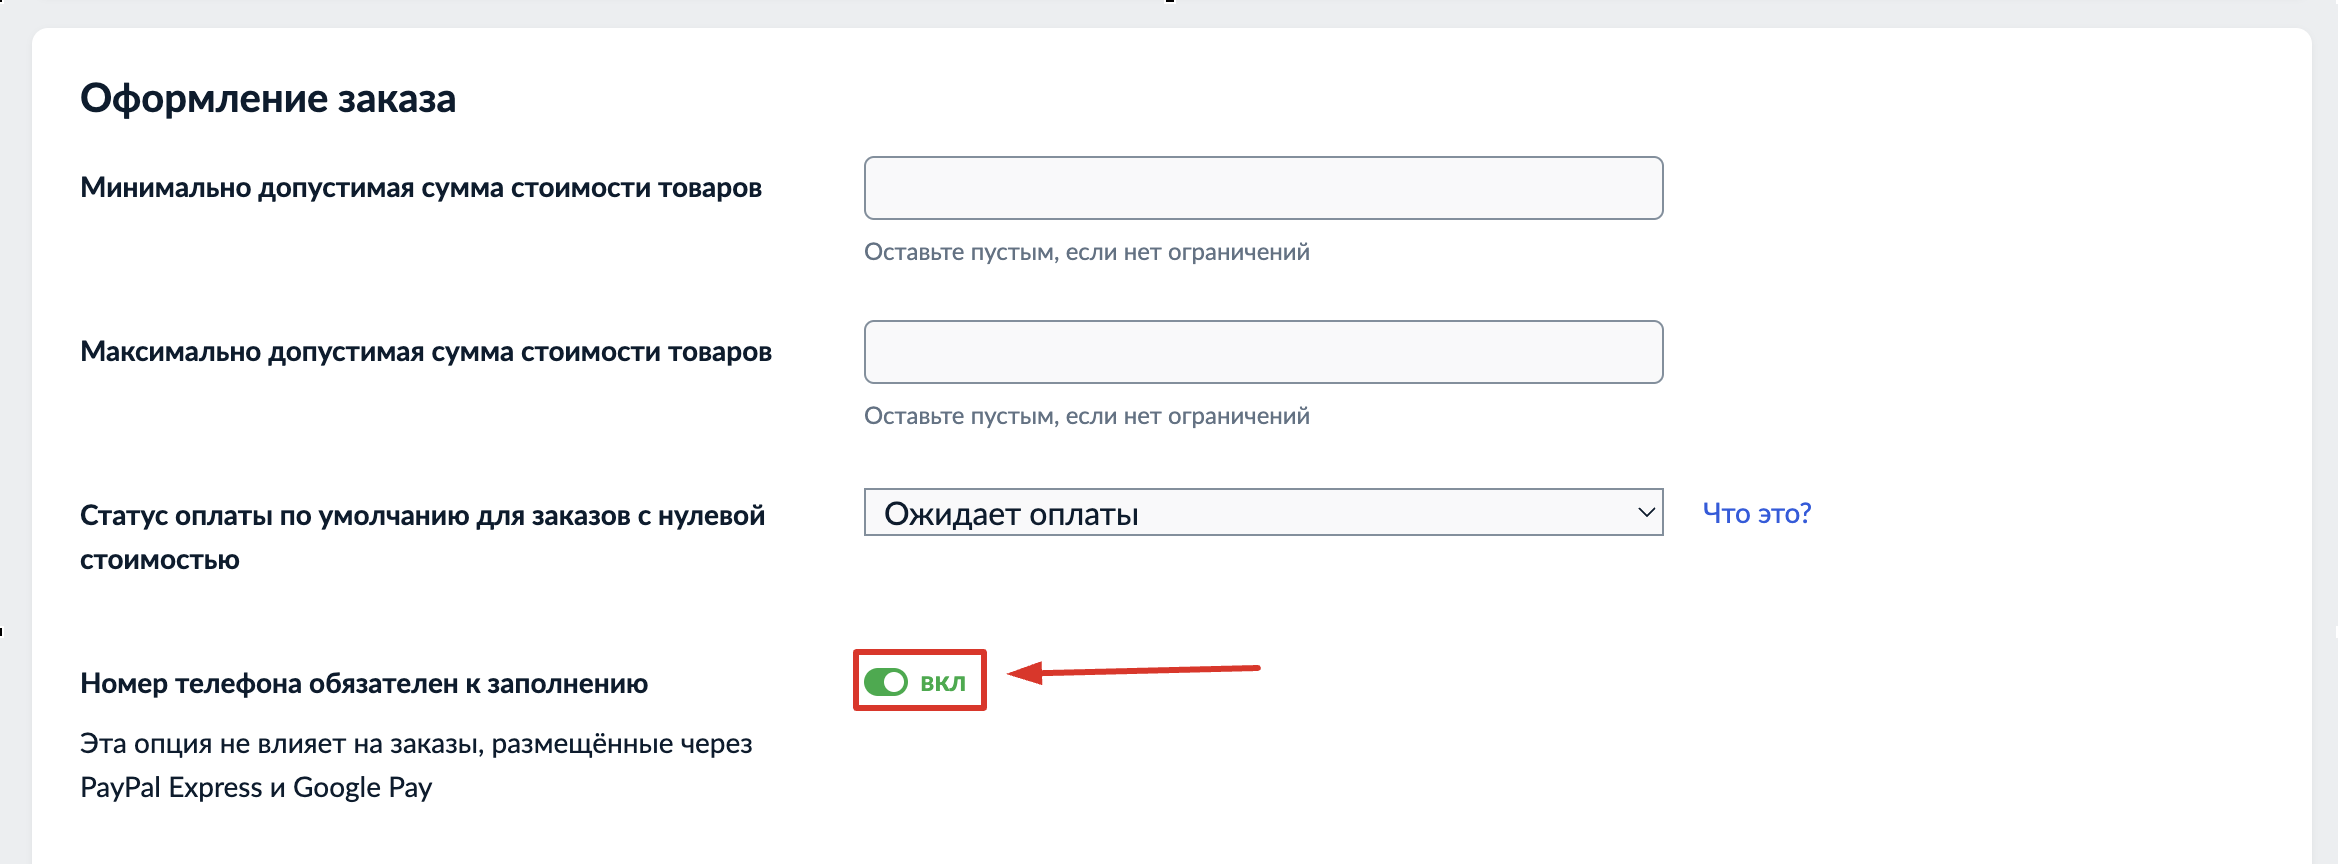Image resolution: width=2338 pixels, height=864 pixels.
Task: Click label "Номер телефона обязателен к заполнению"
Action: pos(364,684)
